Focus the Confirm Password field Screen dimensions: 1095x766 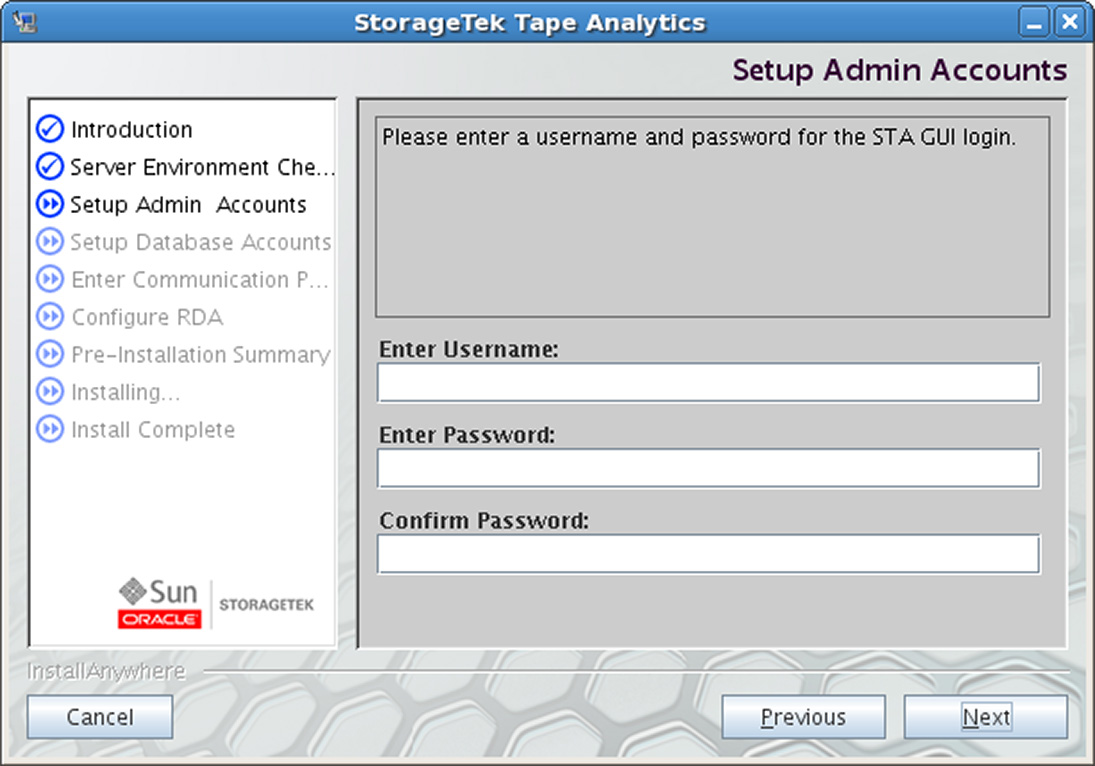point(708,554)
